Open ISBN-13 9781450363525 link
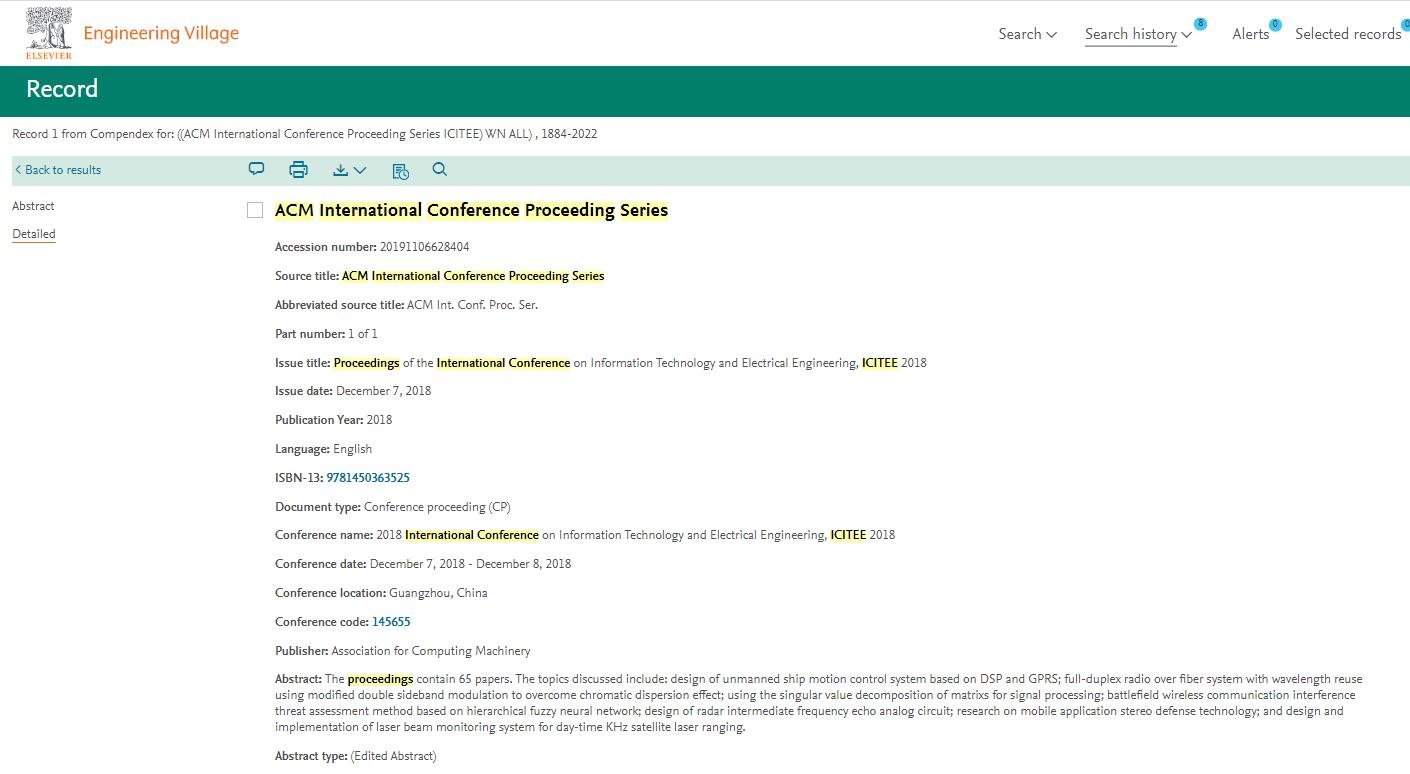1410x774 pixels. (368, 478)
